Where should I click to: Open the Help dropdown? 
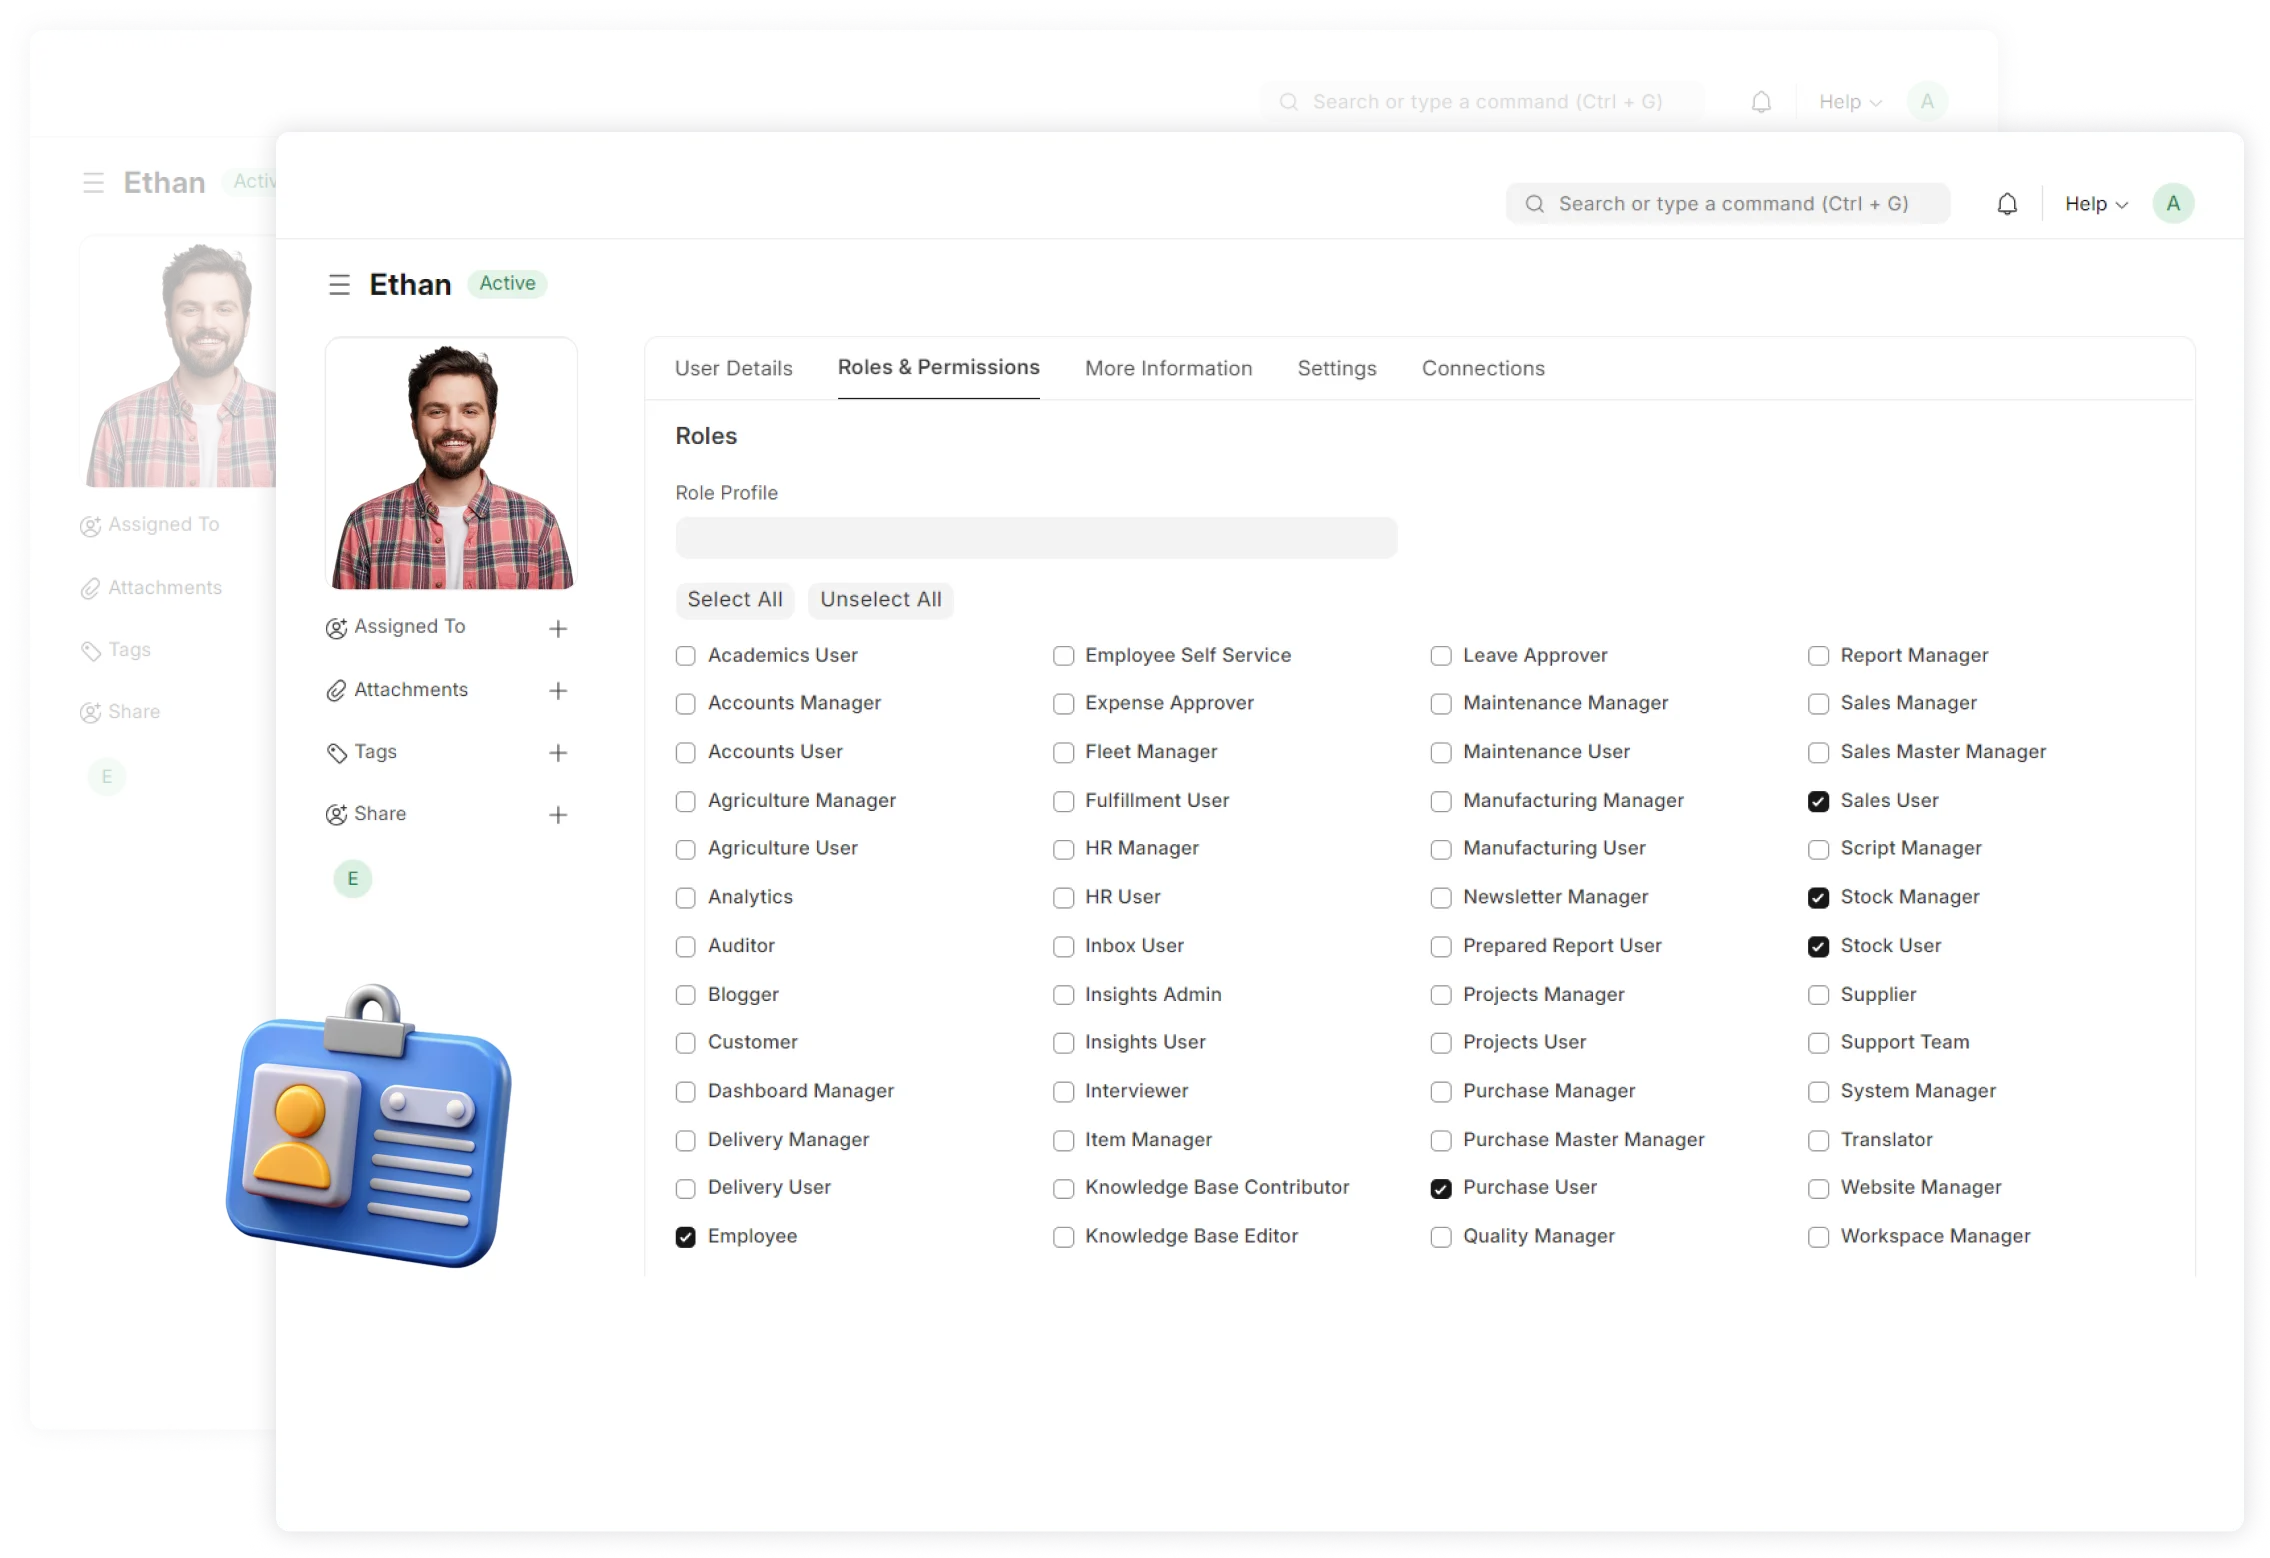pyautogui.click(x=2094, y=202)
